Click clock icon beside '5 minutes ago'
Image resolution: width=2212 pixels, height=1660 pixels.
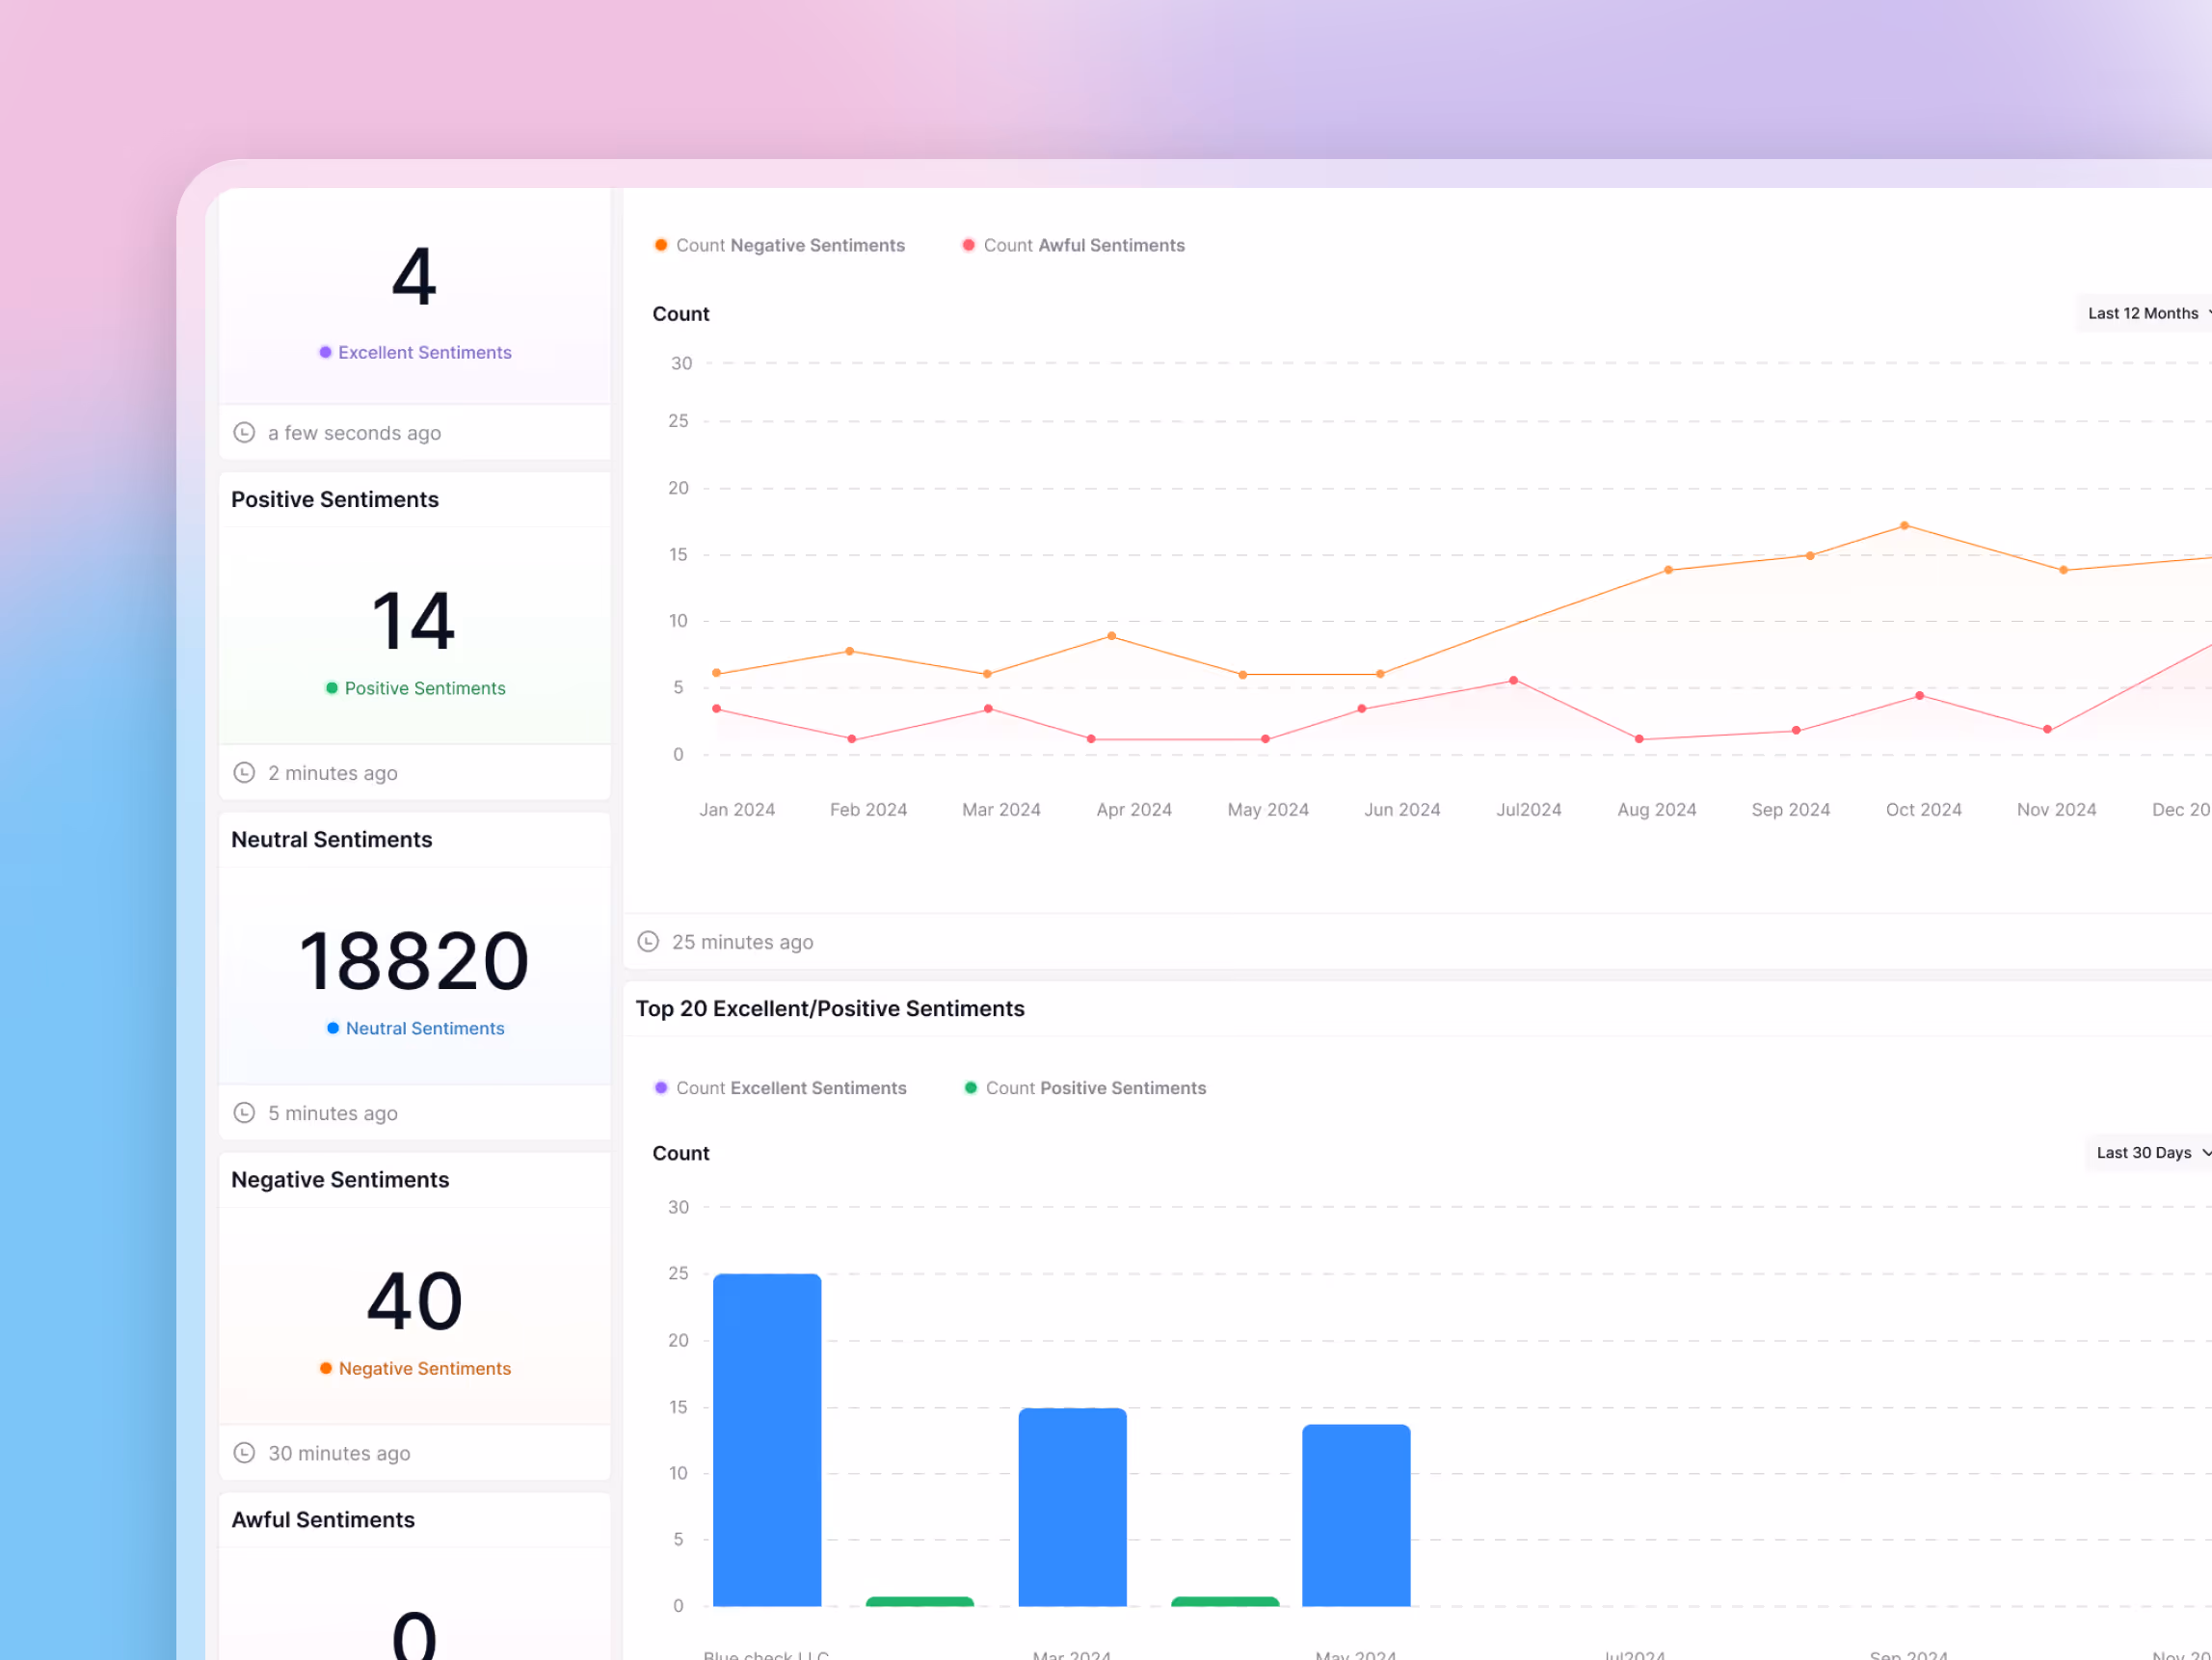244,1113
